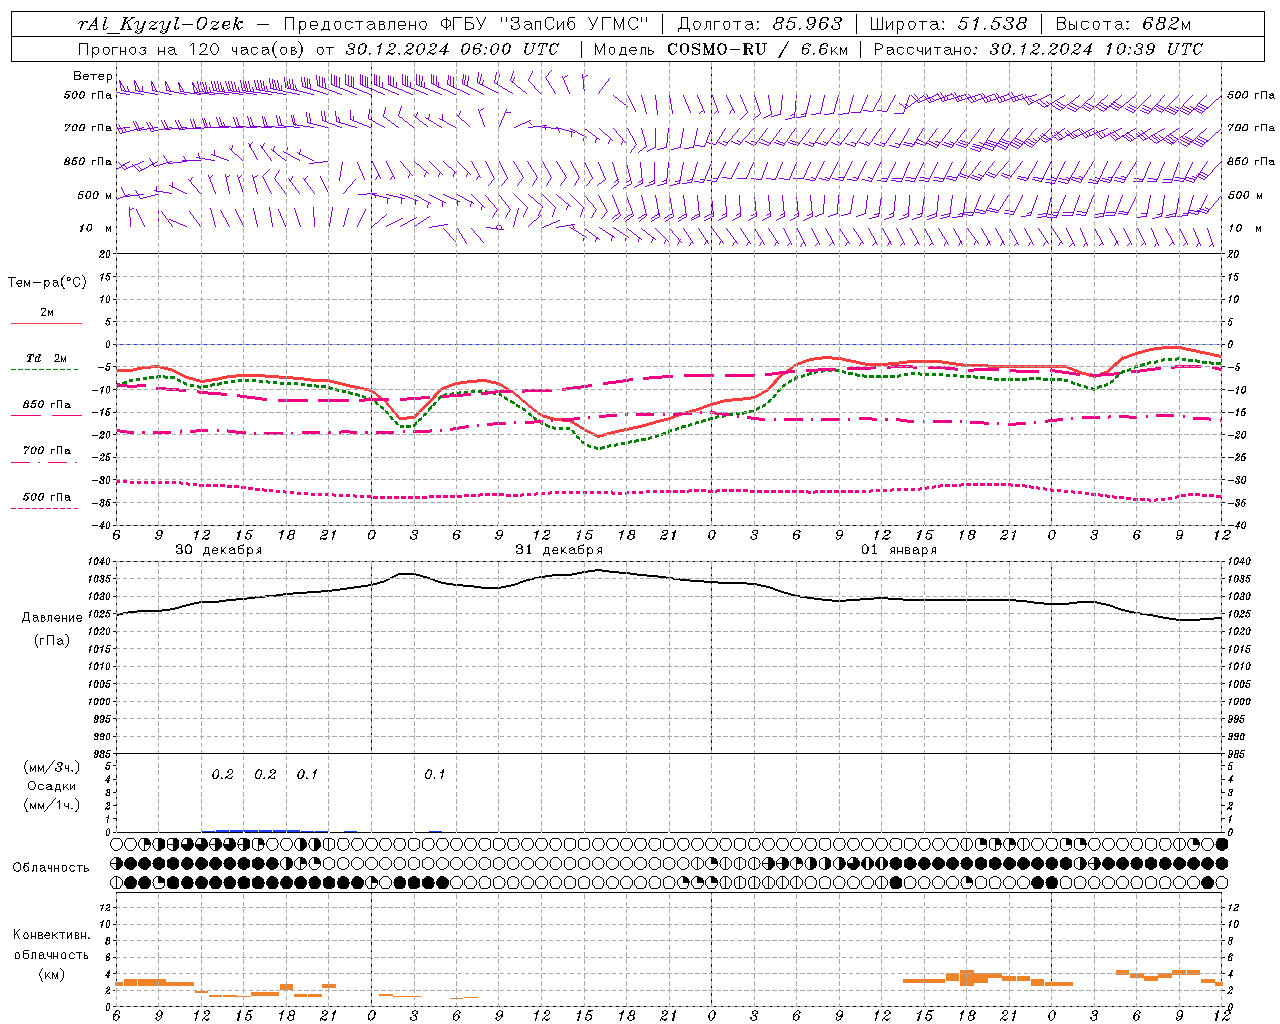
Task: Select the 700 гПа temperature legend entry
Action: [47, 451]
